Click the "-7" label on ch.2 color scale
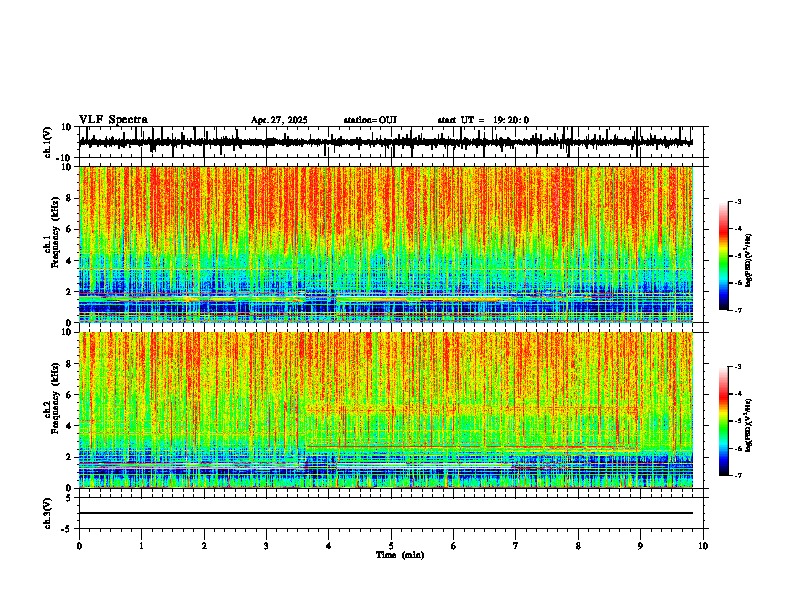Screen dimensions: 792x612 tap(737, 475)
